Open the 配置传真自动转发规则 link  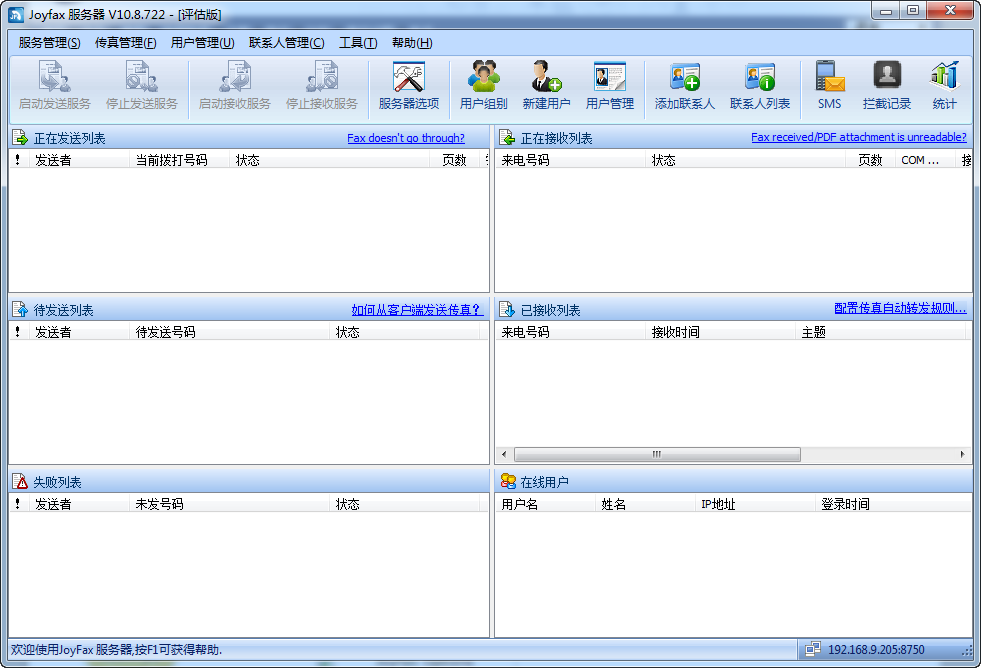point(902,310)
